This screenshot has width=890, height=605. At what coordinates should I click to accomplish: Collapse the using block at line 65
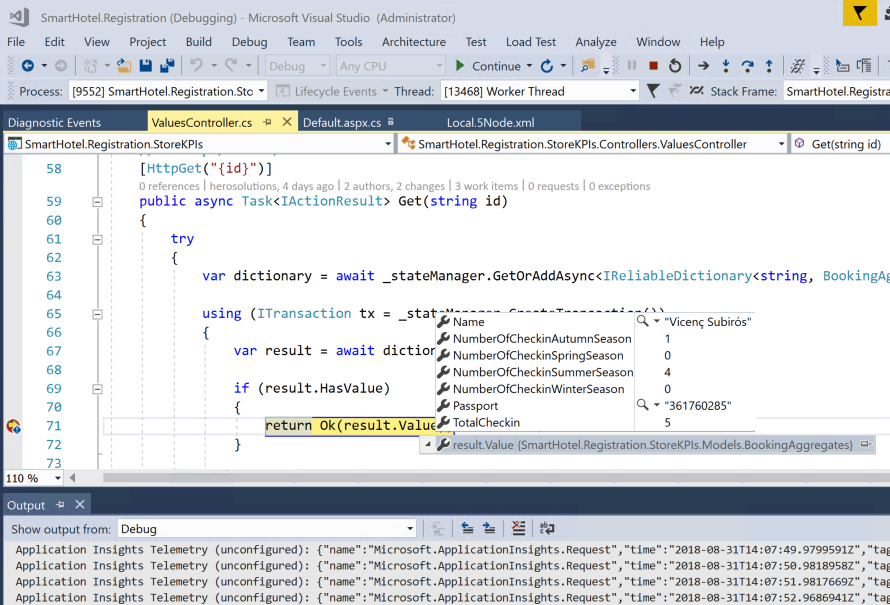point(98,314)
